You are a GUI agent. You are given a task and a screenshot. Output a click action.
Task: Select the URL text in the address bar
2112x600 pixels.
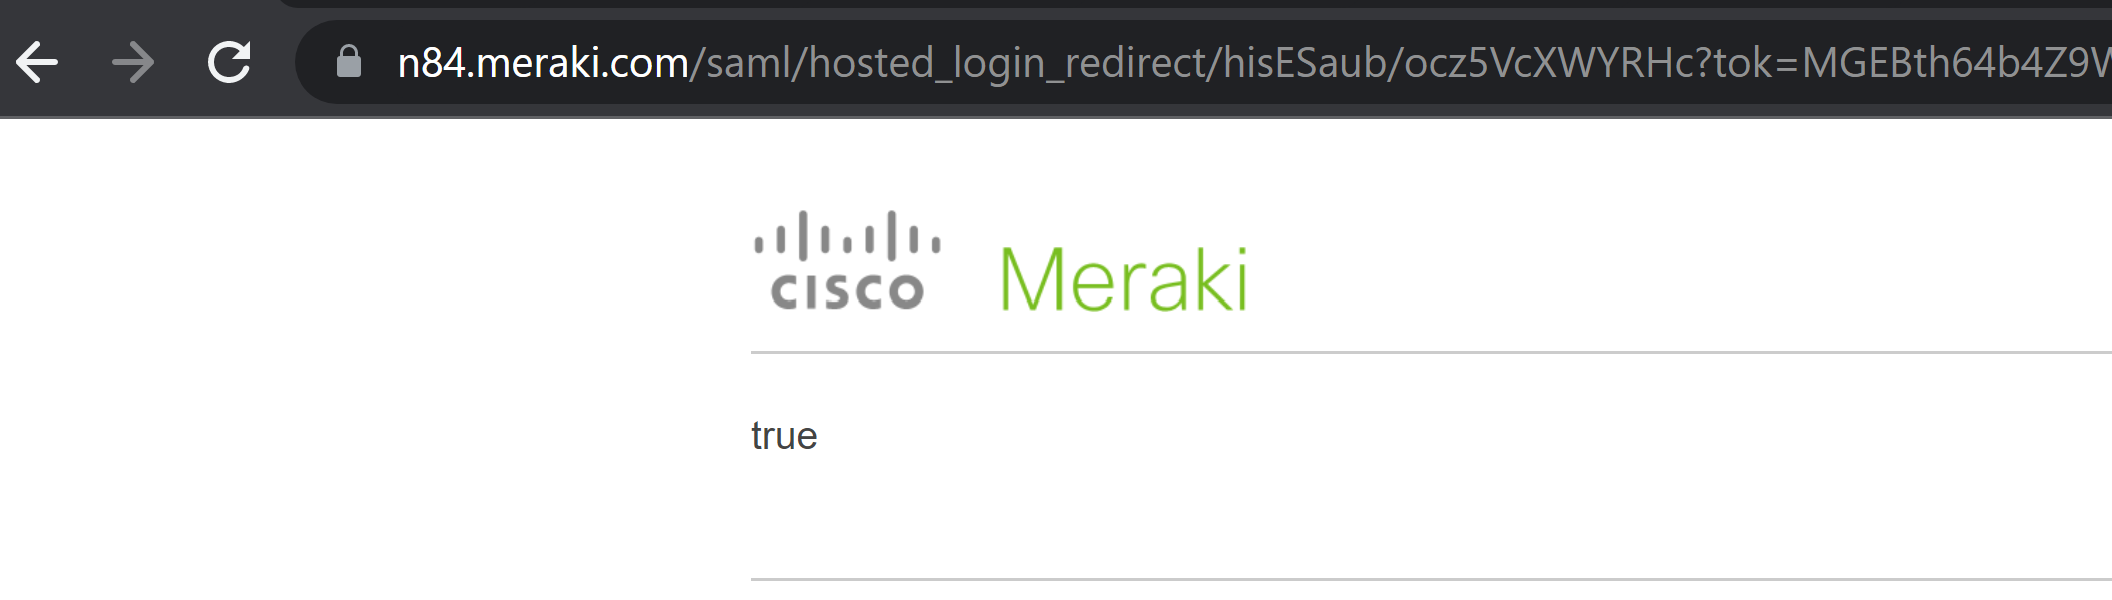[x=900, y=63]
